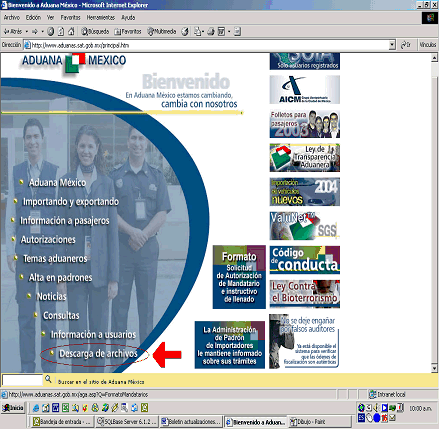
Task: Open History via toolbar globe icon
Action: point(185,32)
